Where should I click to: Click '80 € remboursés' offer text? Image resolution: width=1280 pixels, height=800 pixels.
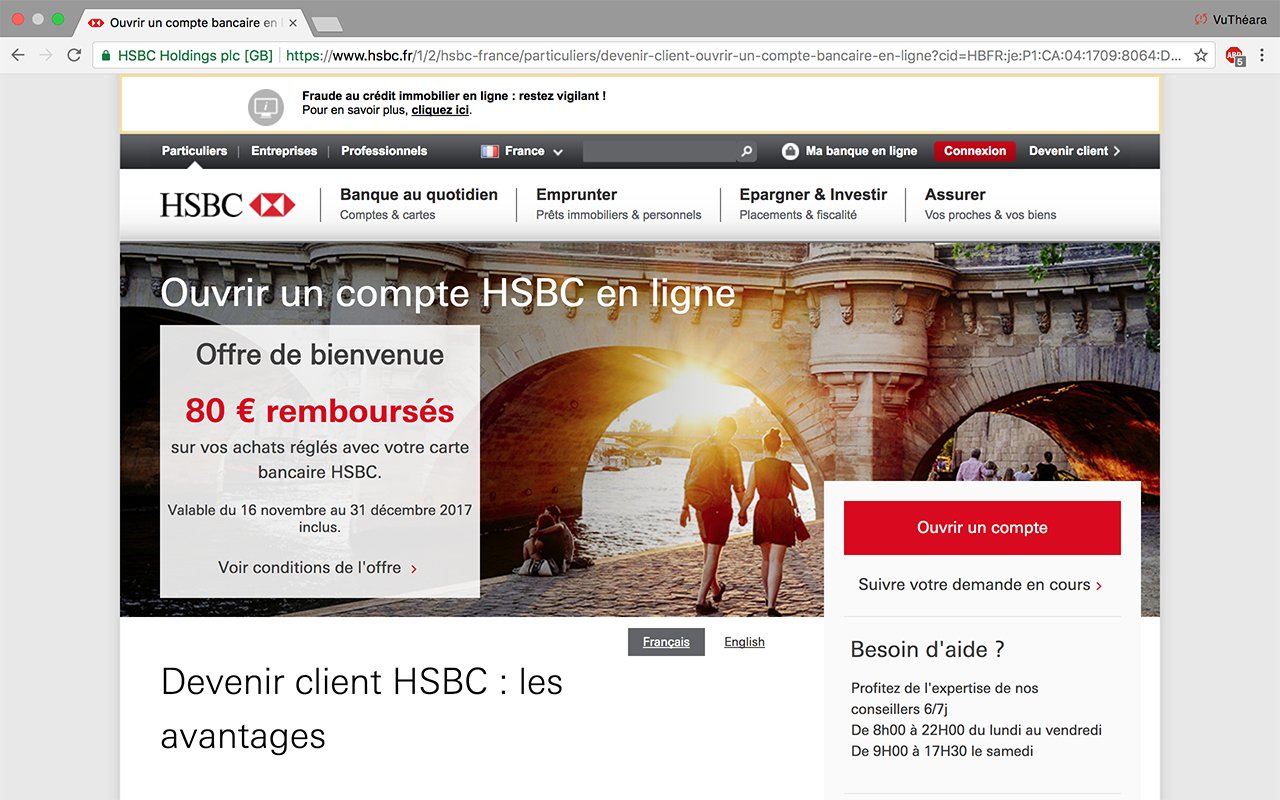tap(320, 411)
